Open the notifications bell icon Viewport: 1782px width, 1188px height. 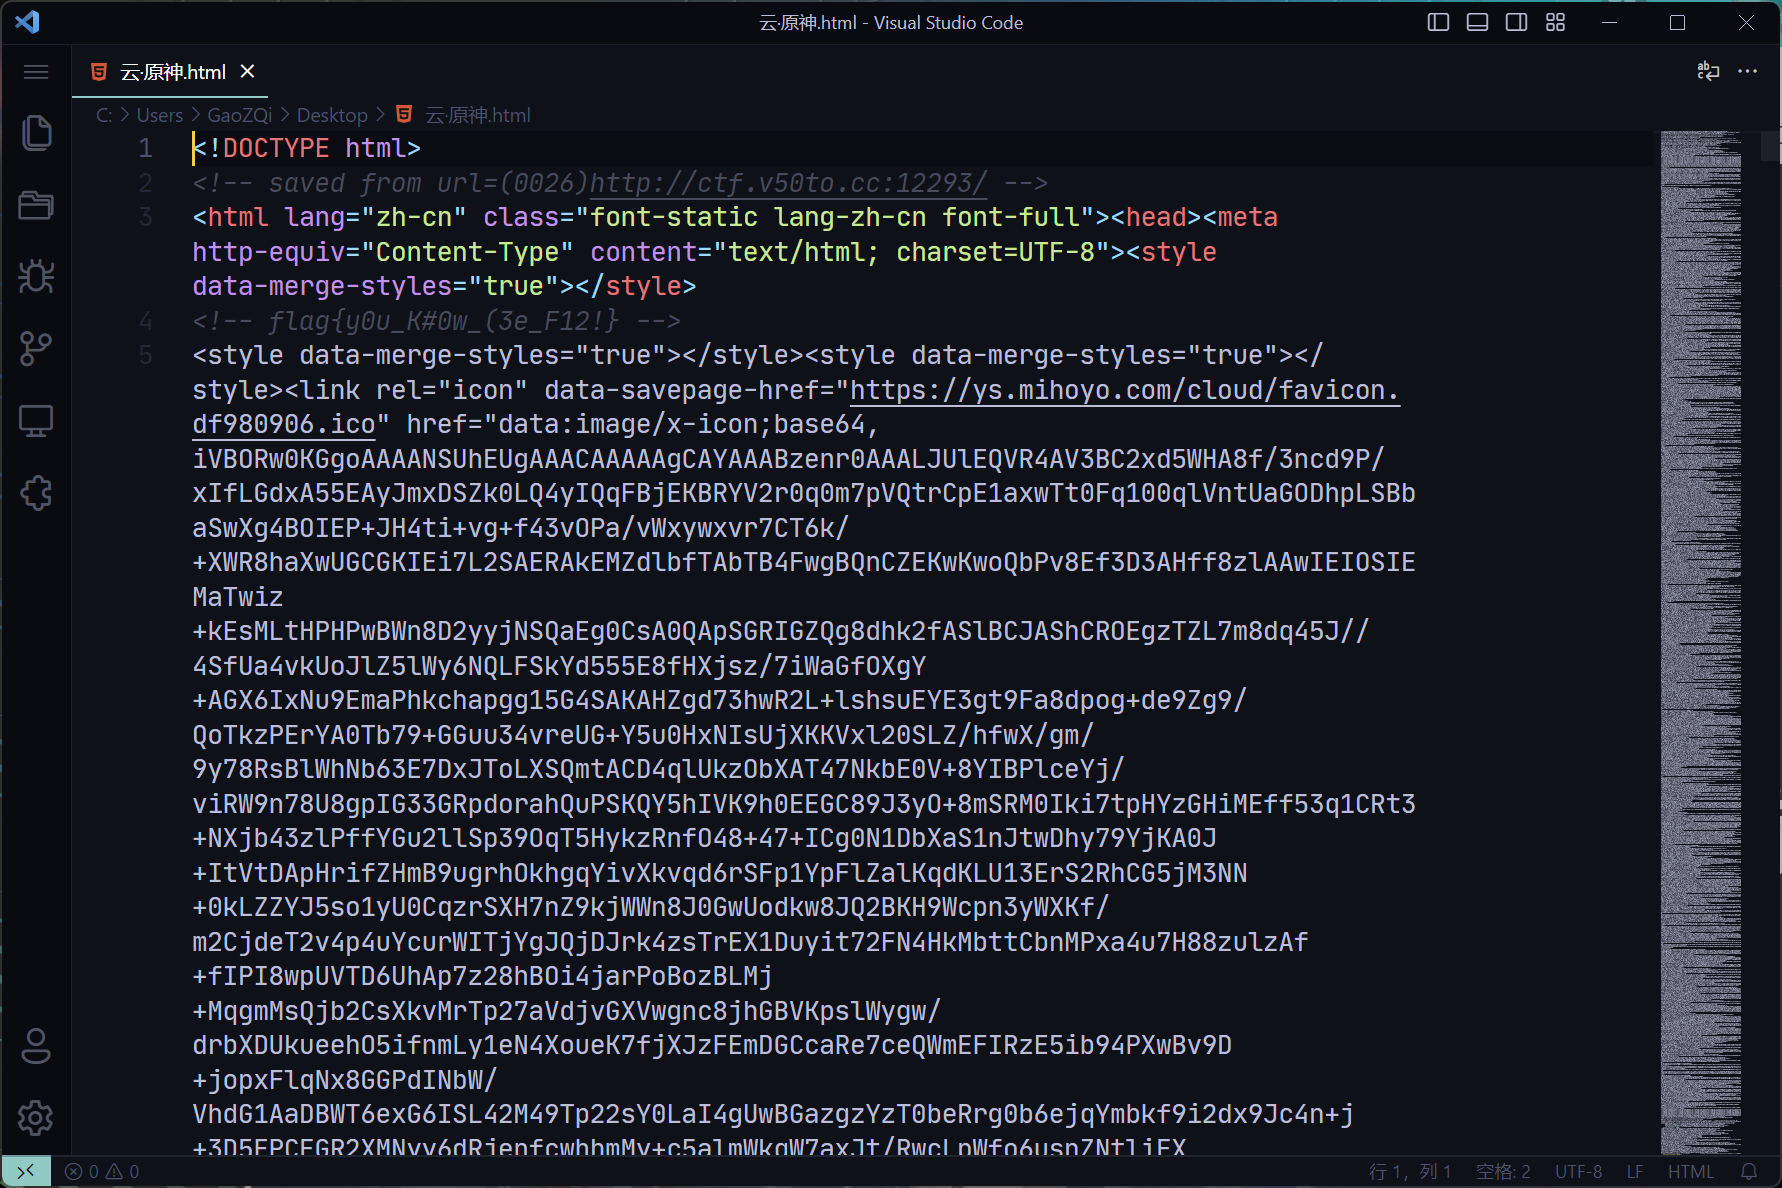coord(1749,1171)
